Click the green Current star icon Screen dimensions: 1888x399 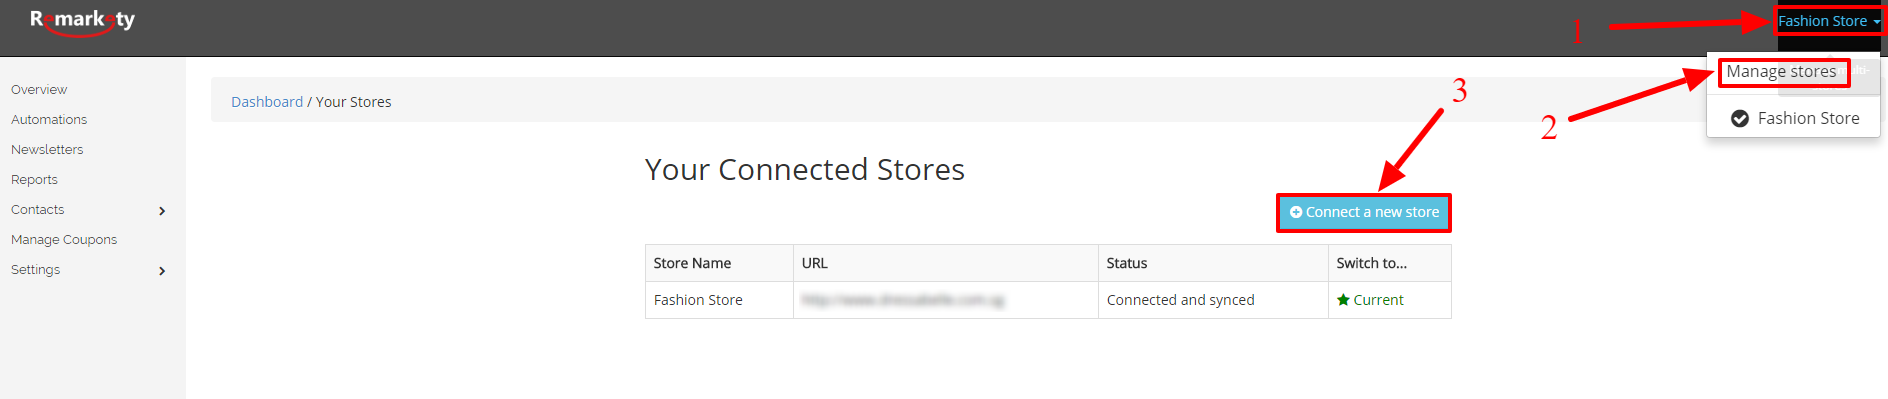point(1343,300)
